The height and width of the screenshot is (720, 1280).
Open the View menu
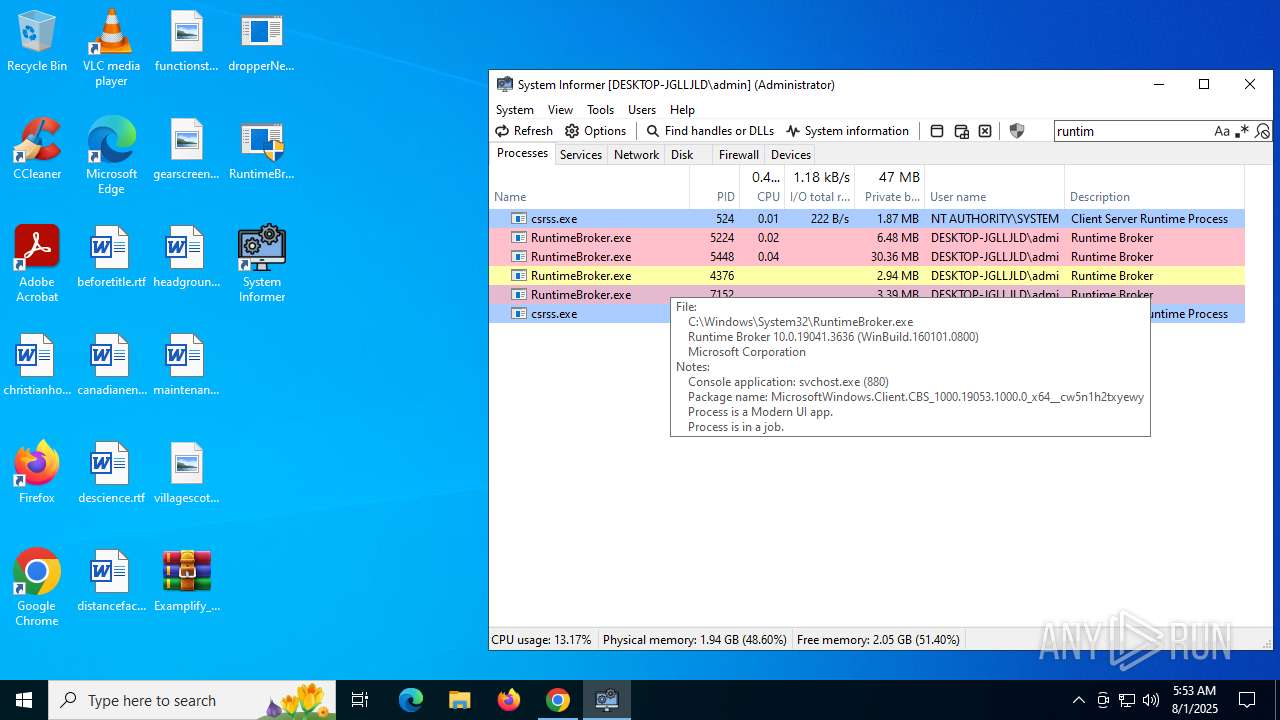pos(560,110)
